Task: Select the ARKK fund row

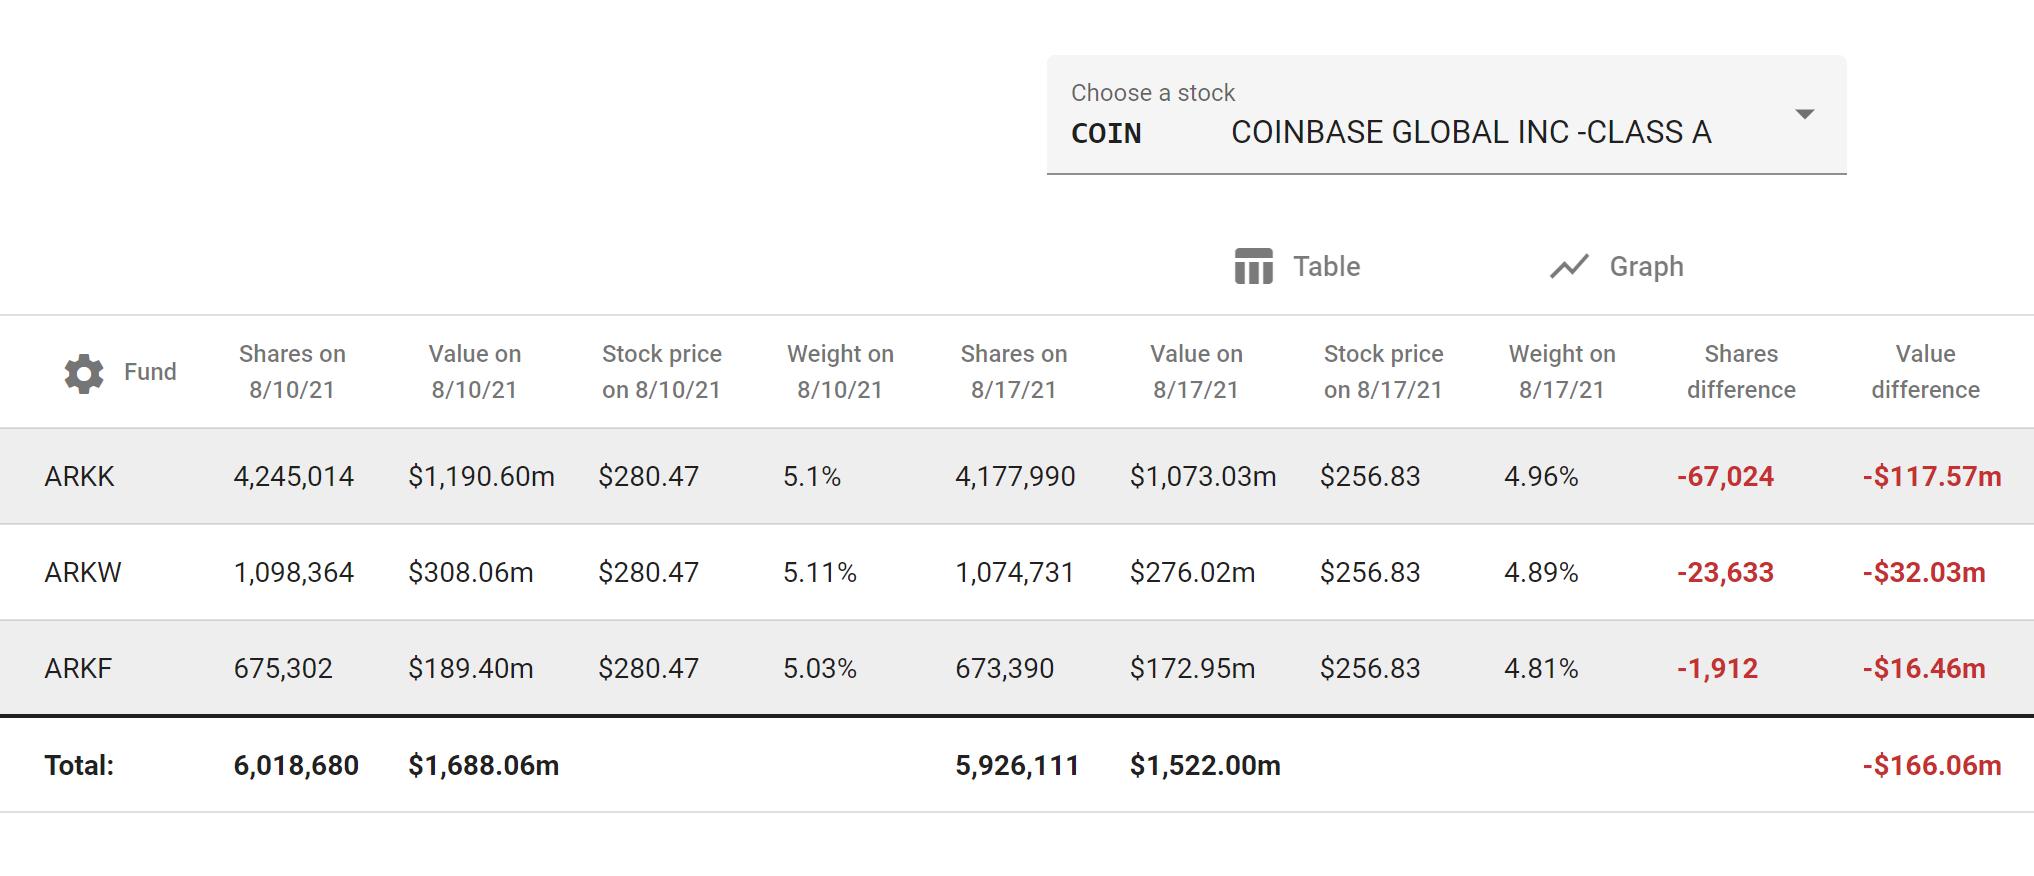Action: [80, 477]
